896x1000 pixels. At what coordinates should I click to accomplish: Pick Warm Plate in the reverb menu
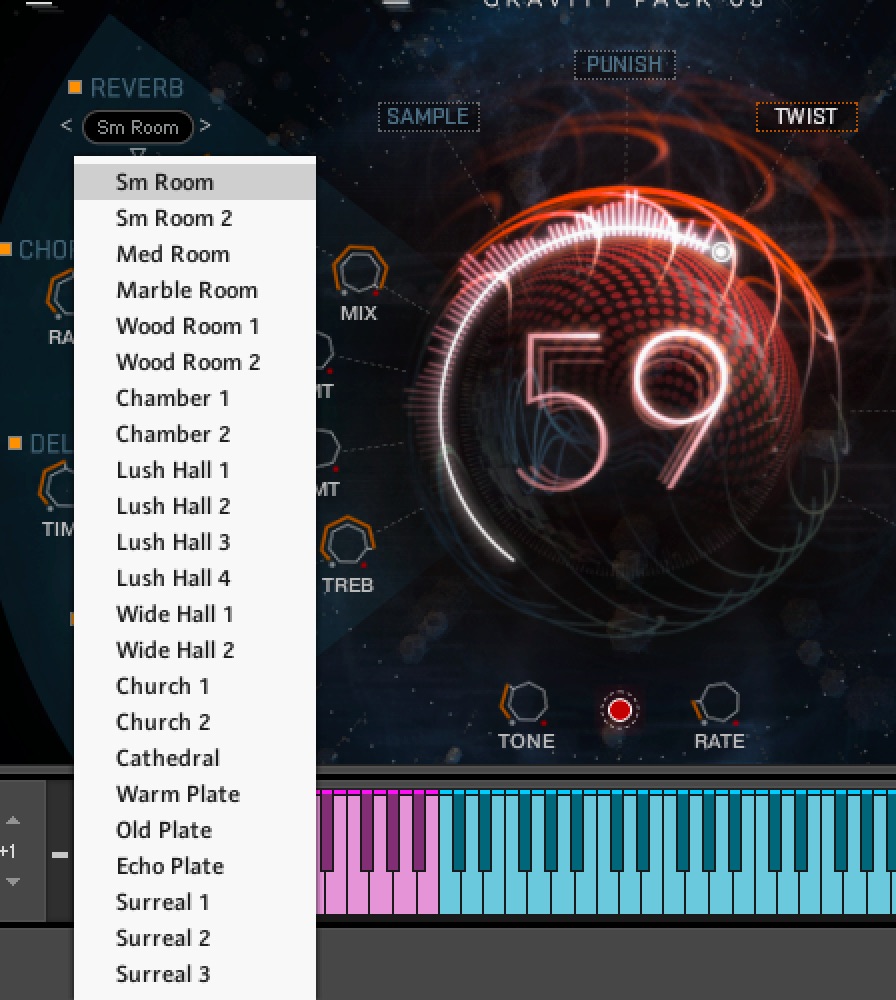tap(178, 794)
